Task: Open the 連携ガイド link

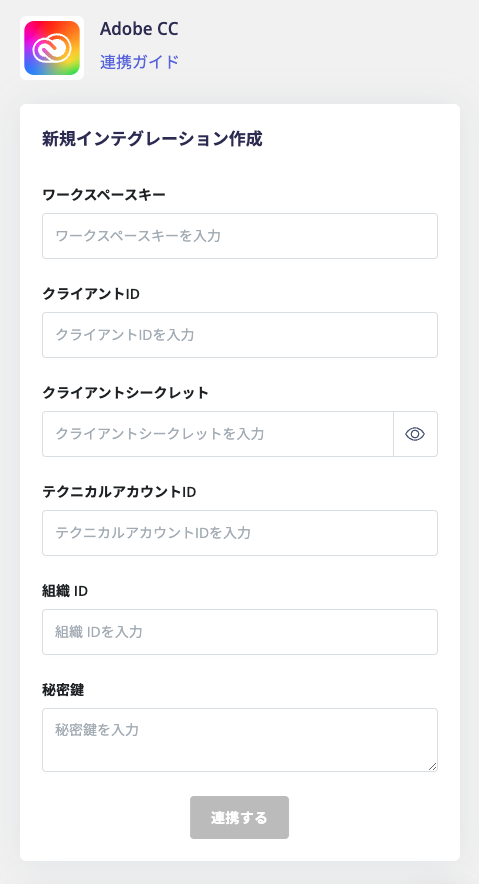Action: tap(139, 62)
